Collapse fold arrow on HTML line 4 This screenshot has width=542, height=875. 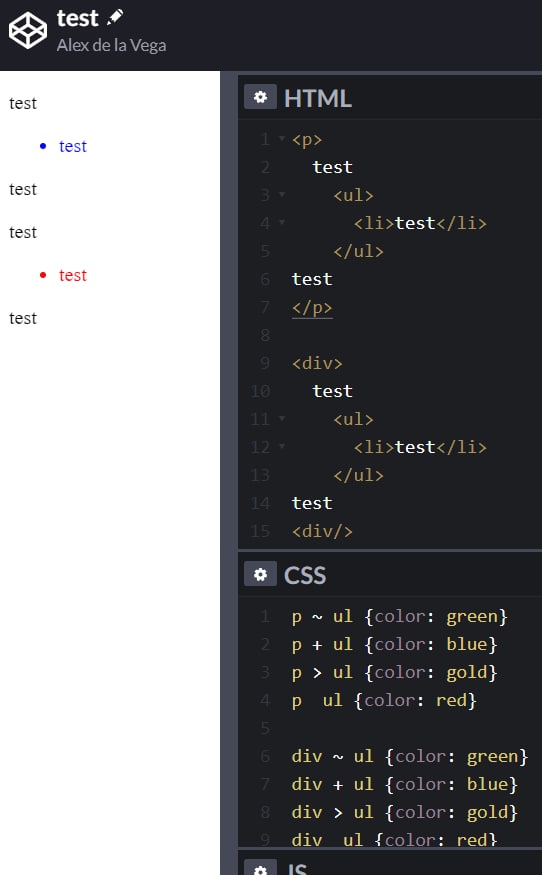pyautogui.click(x=282, y=222)
